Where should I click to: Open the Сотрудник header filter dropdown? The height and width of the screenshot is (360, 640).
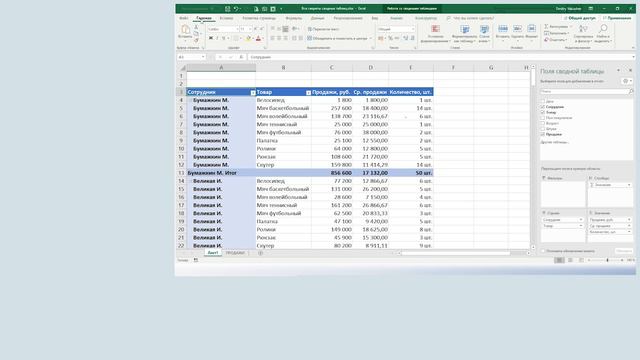coord(253,93)
